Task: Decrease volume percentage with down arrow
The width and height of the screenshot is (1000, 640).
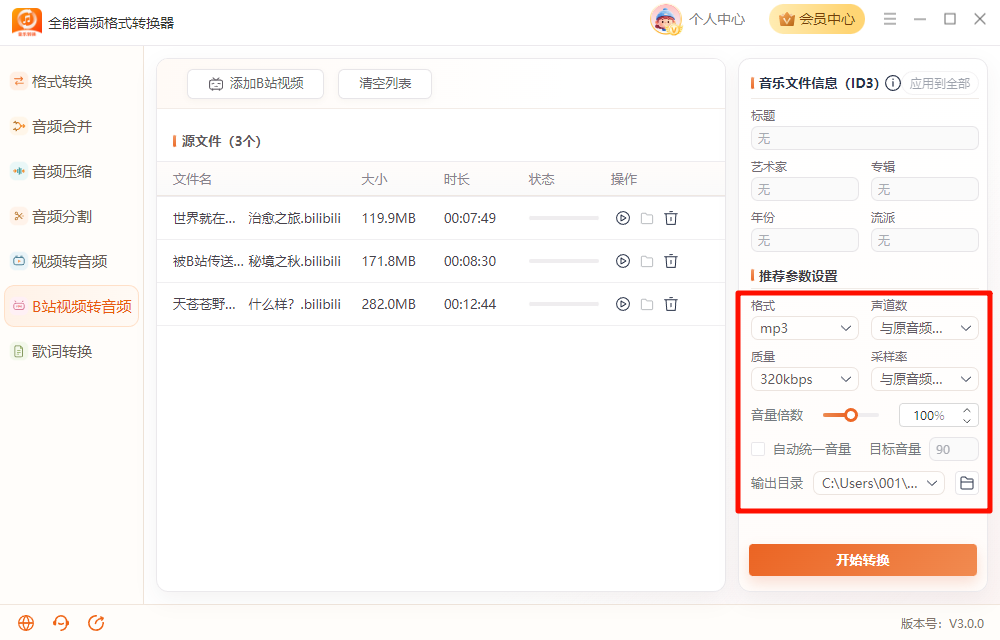Action: click(x=967, y=421)
